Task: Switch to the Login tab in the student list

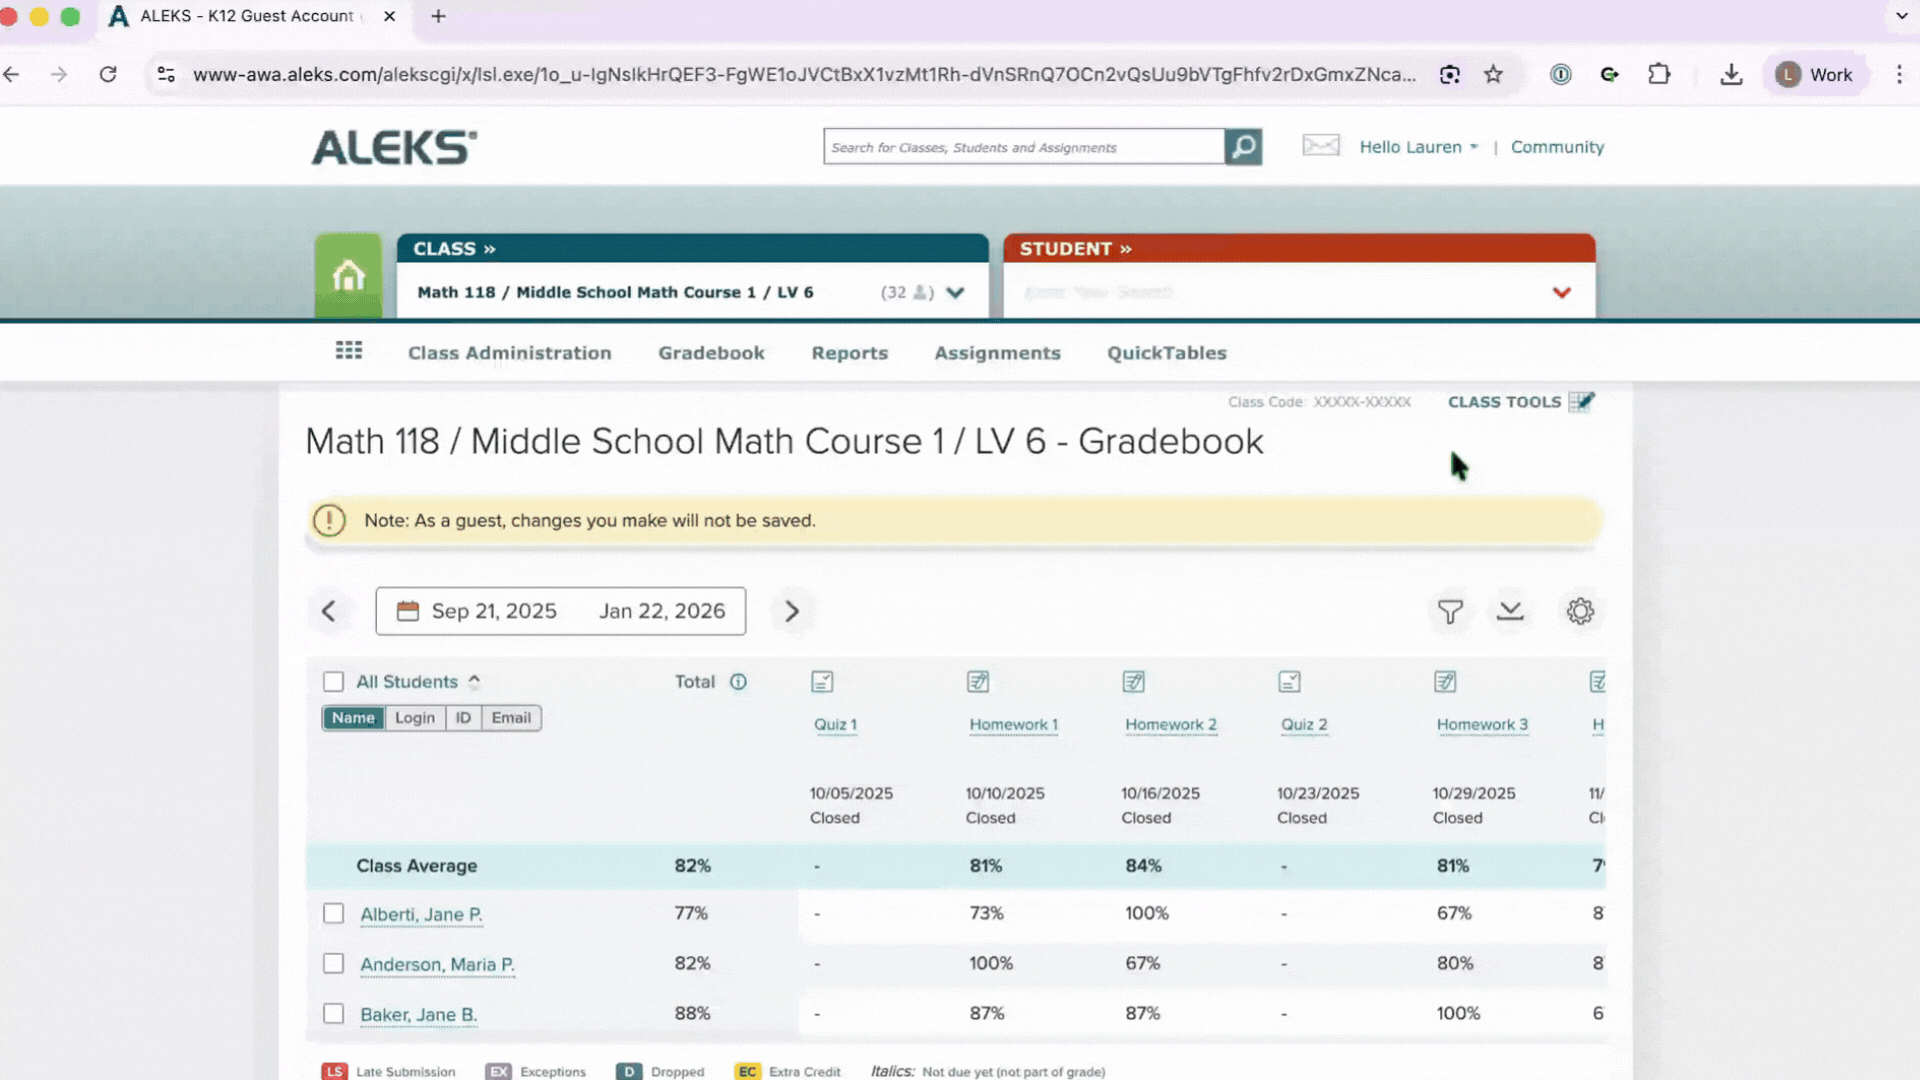Action: click(414, 717)
